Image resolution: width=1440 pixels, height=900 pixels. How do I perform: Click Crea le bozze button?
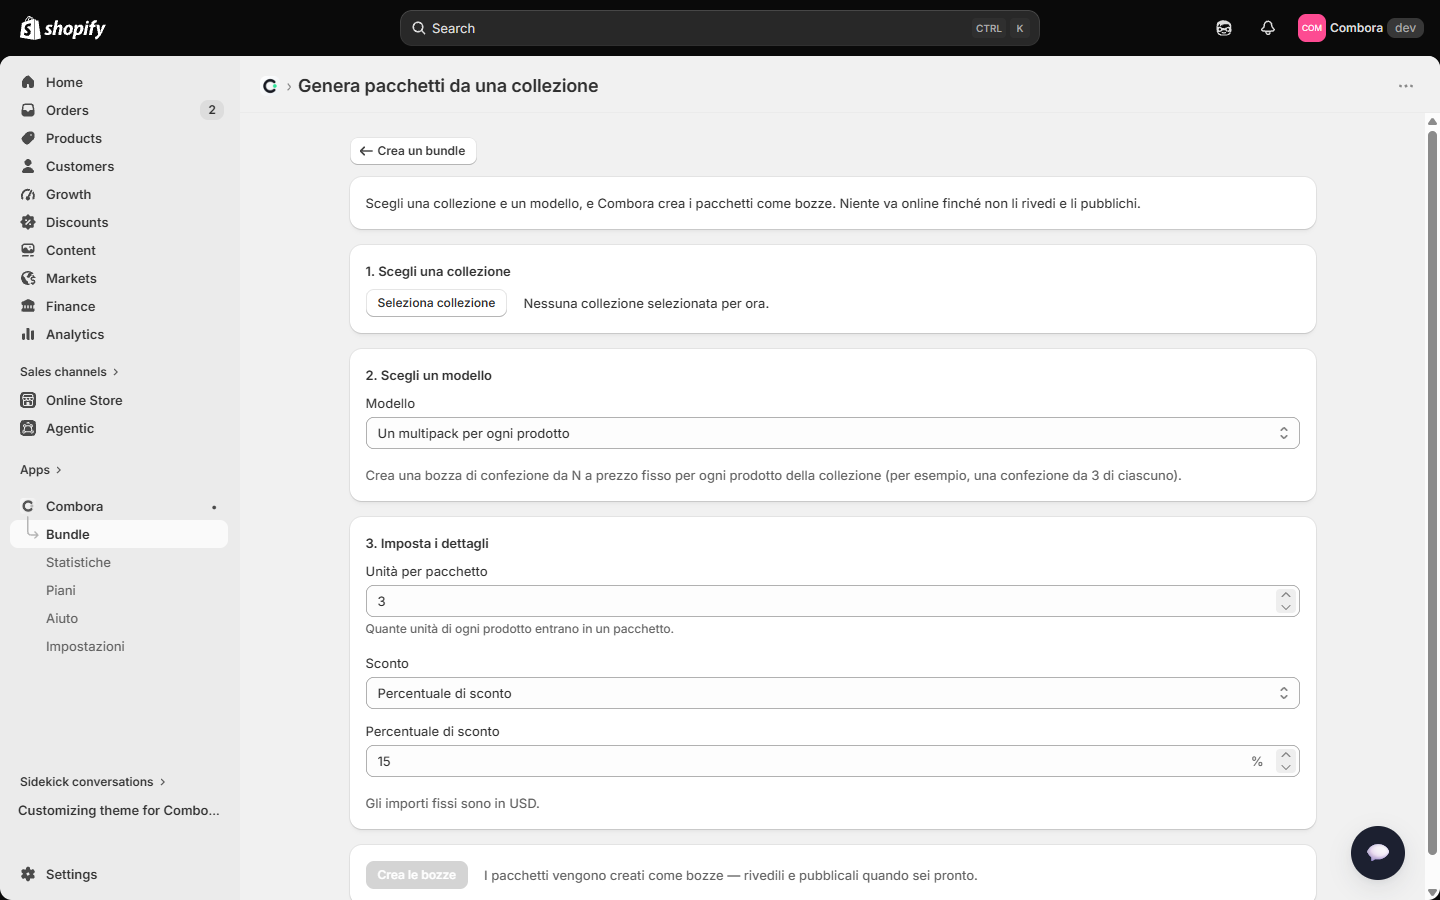(x=417, y=875)
